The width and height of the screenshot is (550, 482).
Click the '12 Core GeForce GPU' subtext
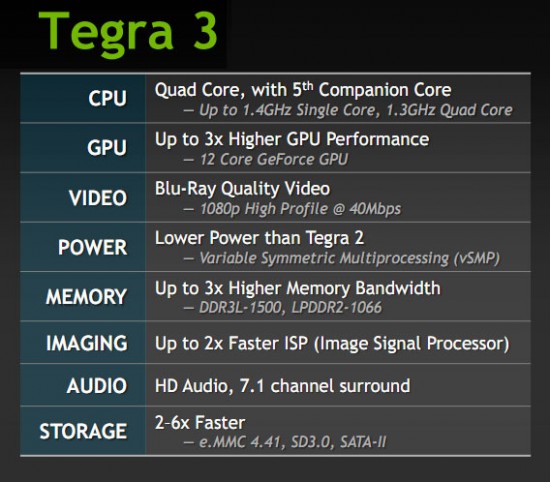click(x=266, y=160)
